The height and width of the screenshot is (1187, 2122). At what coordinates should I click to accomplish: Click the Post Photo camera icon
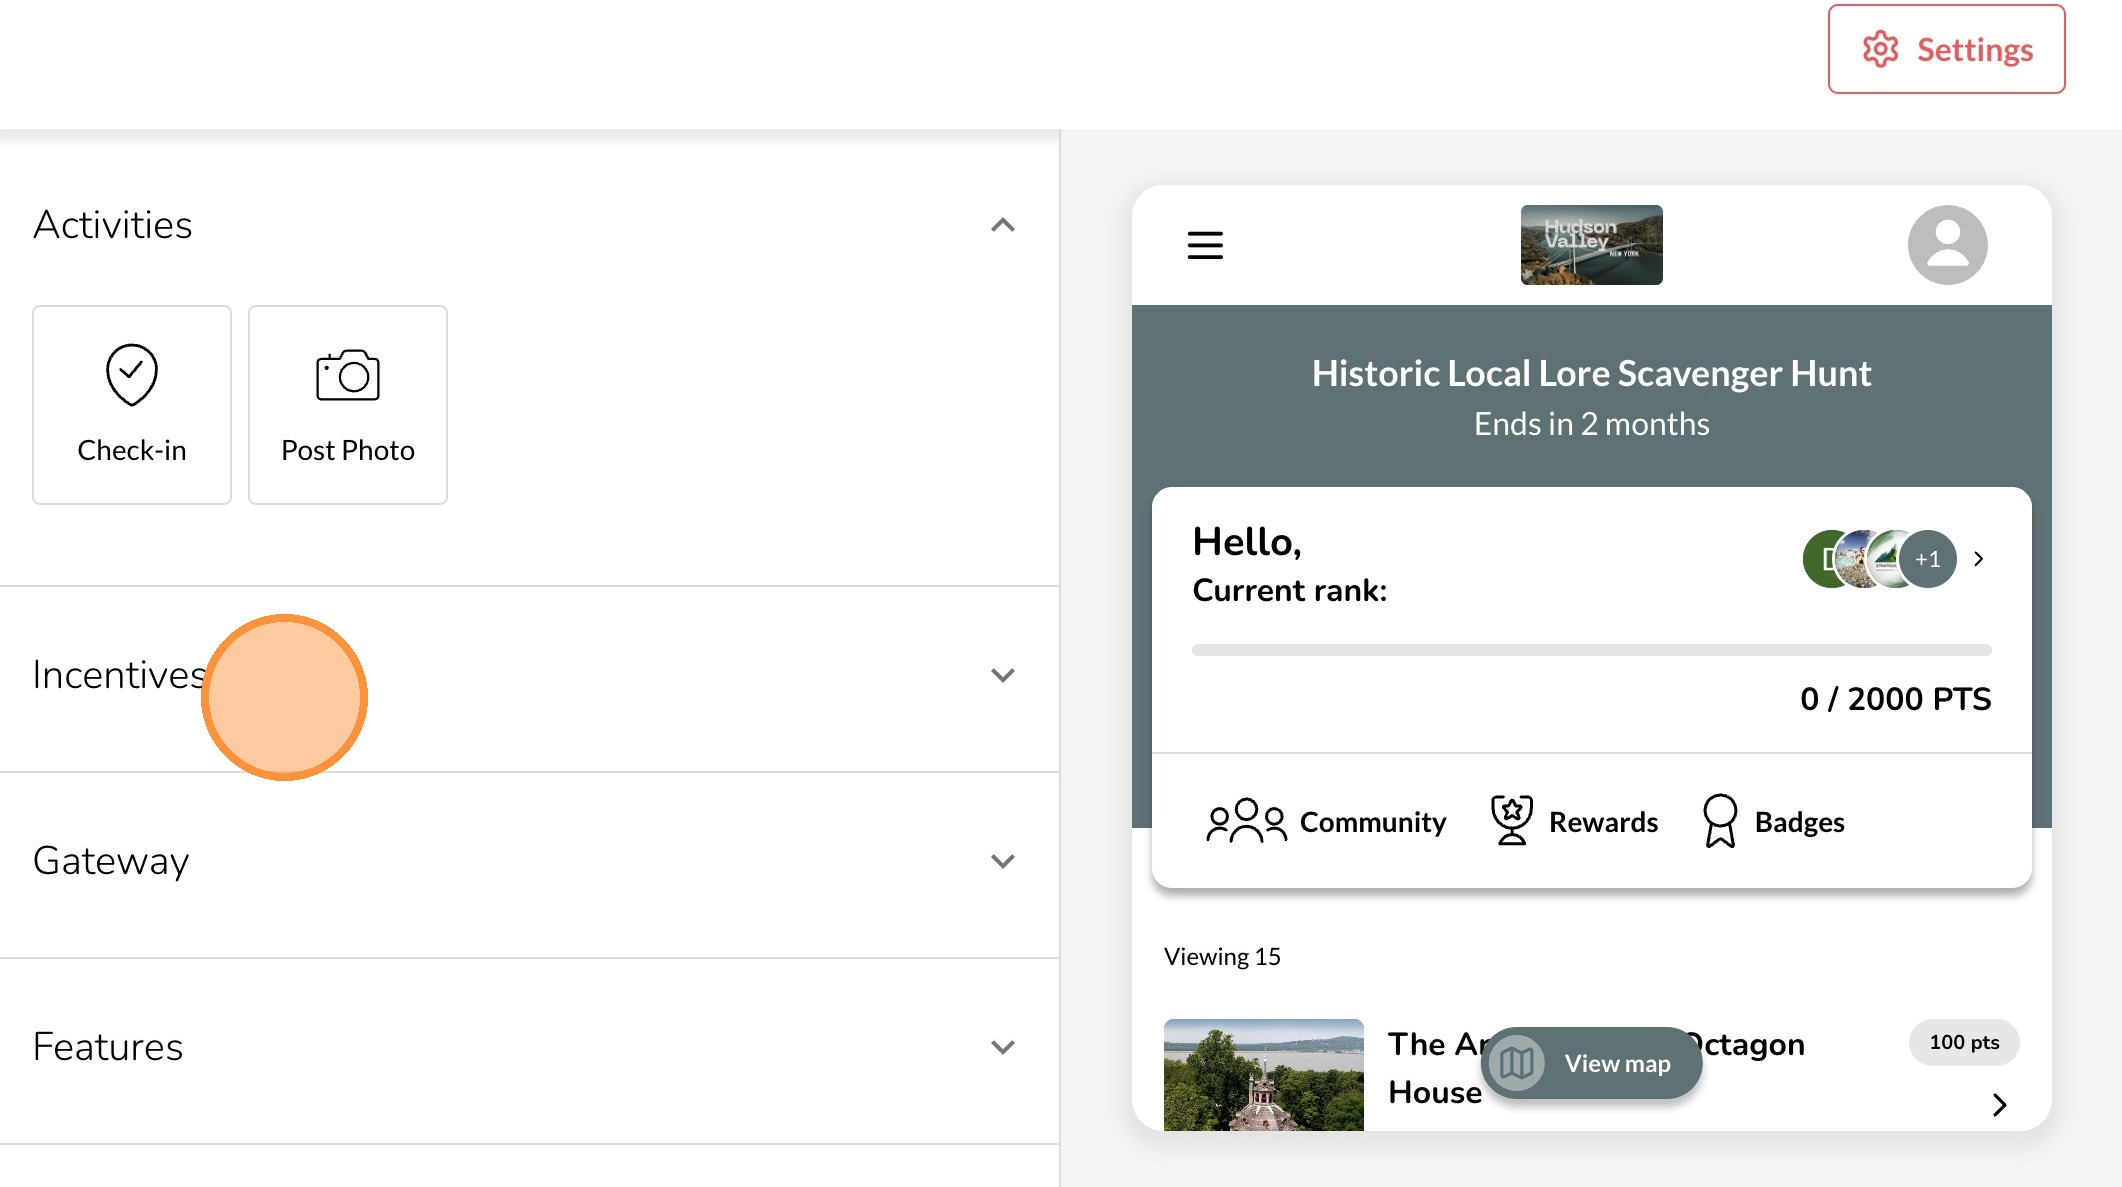(x=348, y=375)
